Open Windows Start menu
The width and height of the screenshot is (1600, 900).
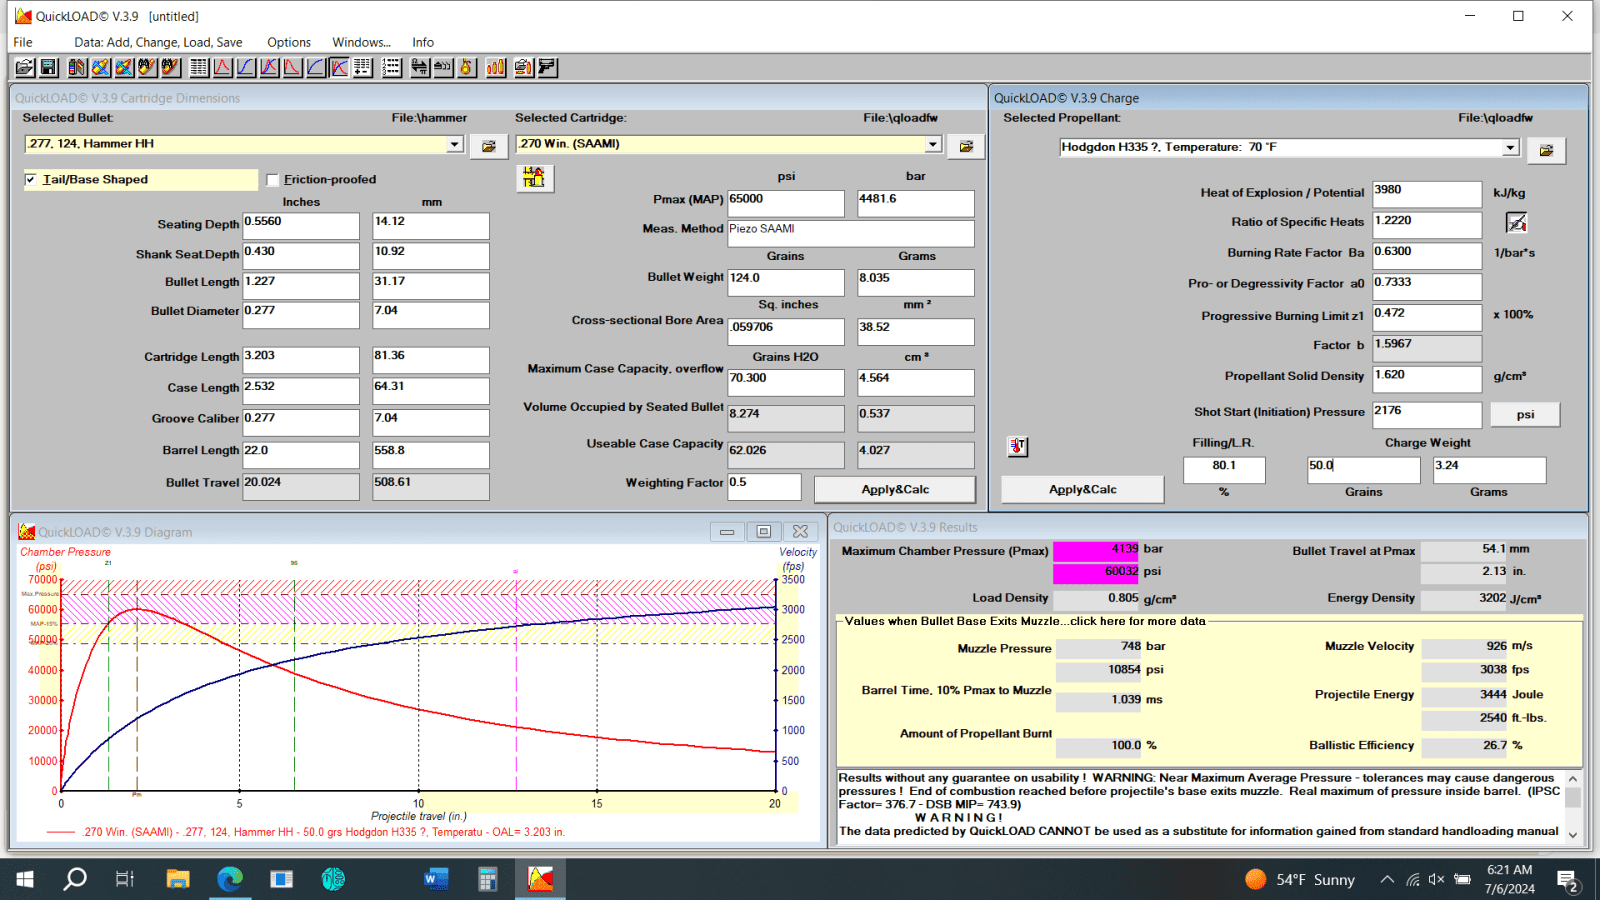(25, 879)
